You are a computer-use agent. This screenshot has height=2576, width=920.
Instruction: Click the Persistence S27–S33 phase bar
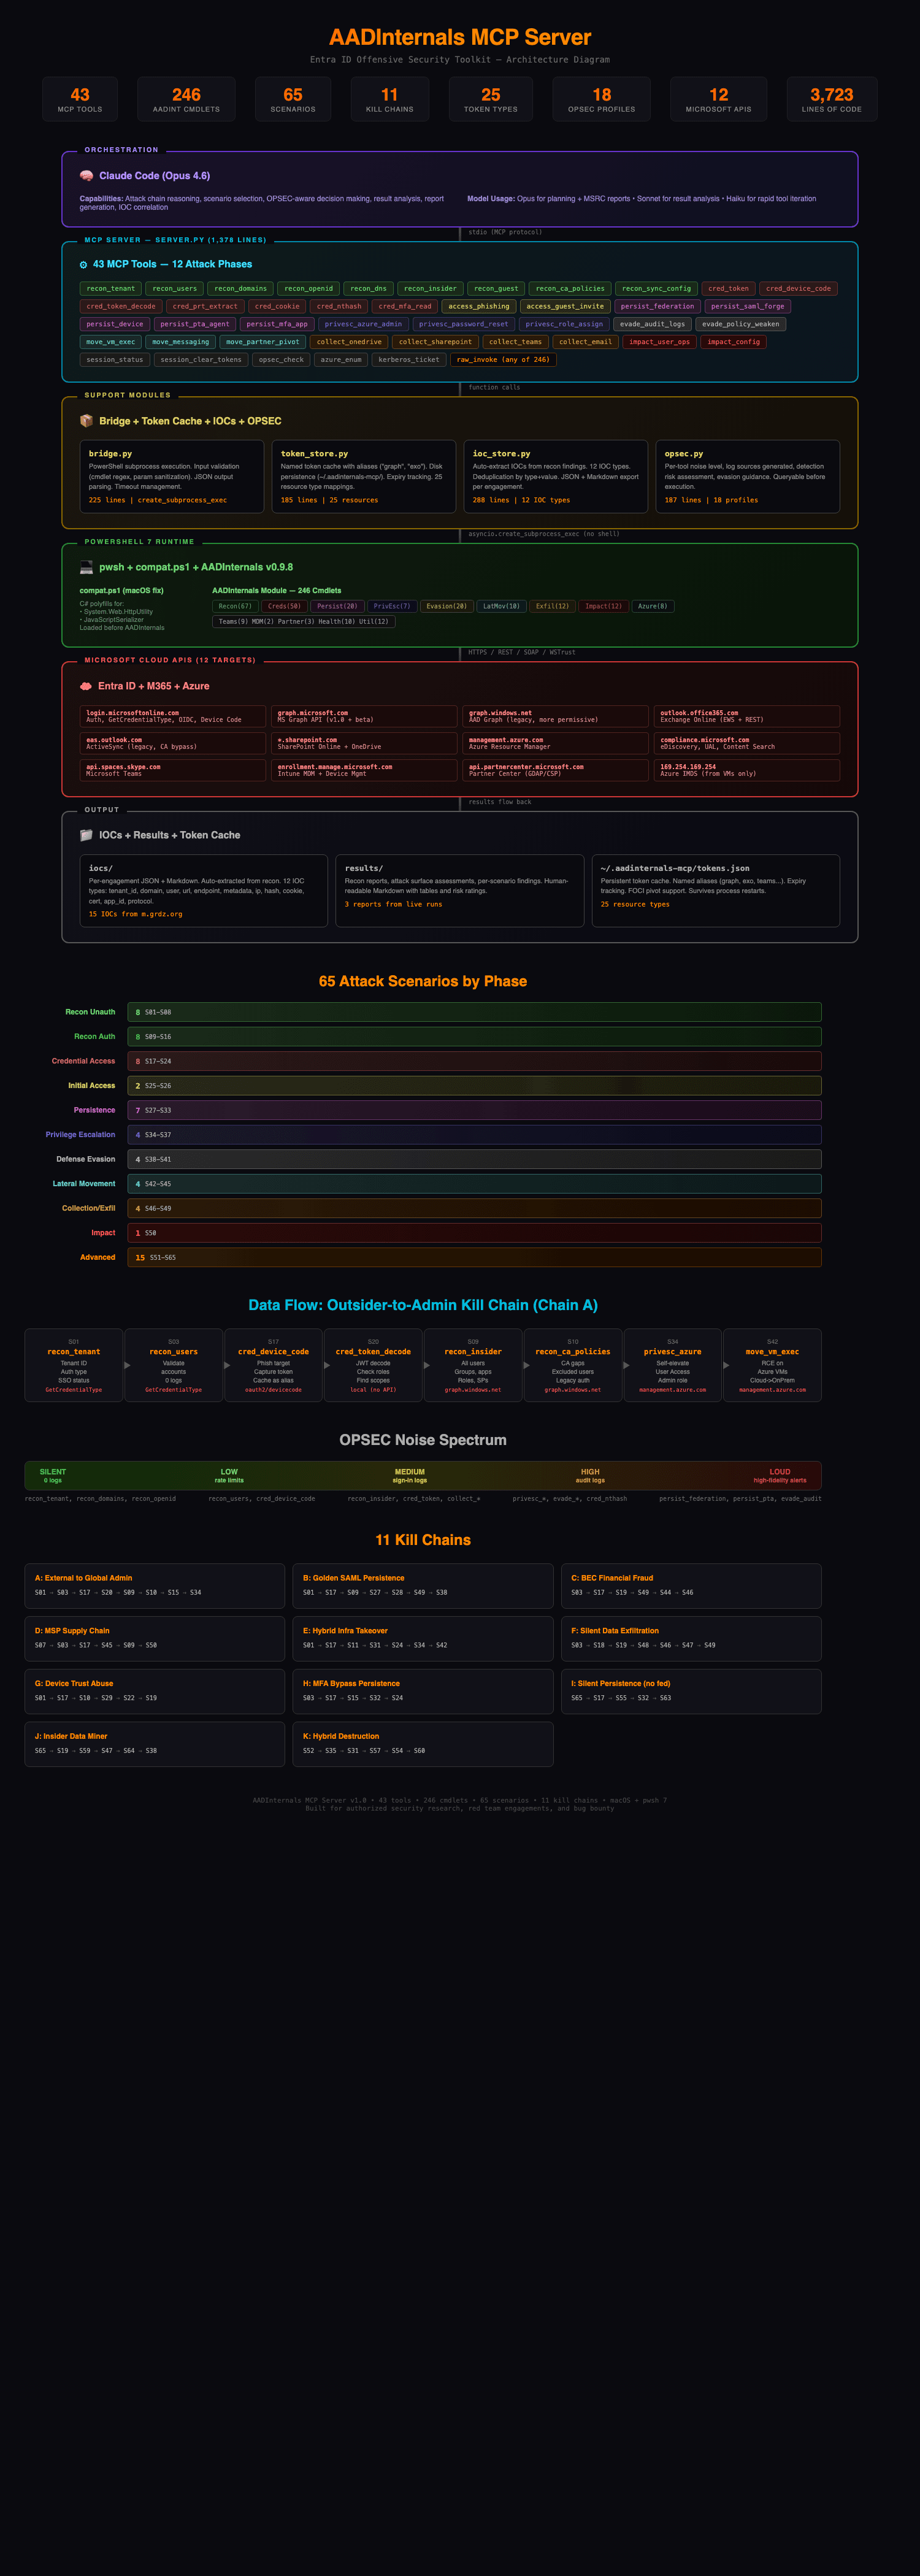coord(474,1110)
